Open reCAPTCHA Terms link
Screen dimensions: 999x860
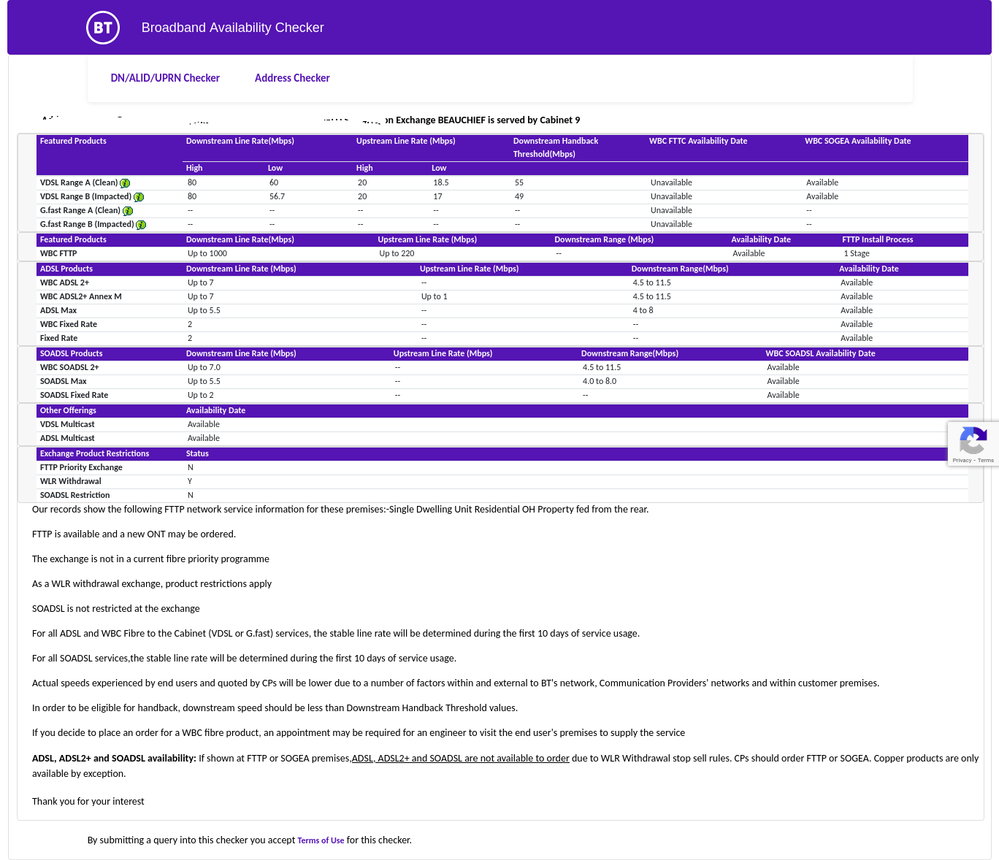986,460
